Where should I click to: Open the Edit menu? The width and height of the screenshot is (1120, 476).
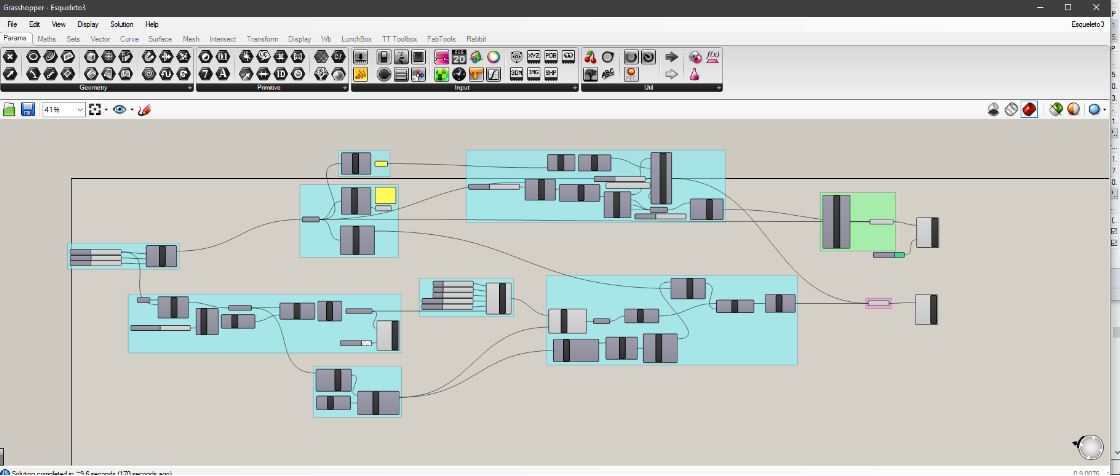click(34, 24)
